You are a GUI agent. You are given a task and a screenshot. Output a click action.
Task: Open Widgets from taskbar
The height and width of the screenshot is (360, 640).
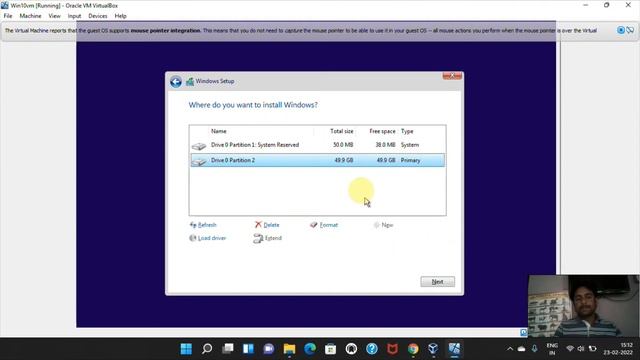click(248, 349)
